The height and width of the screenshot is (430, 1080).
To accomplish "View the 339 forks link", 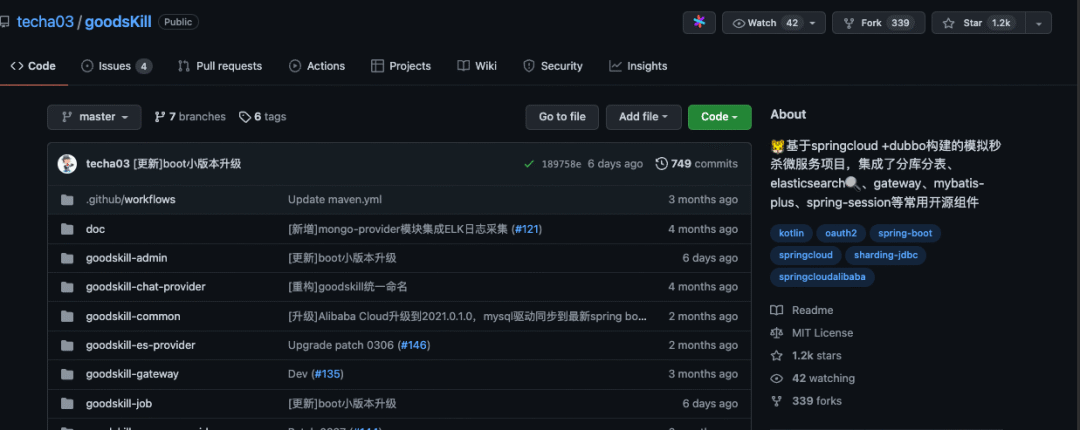I will click(x=806, y=401).
